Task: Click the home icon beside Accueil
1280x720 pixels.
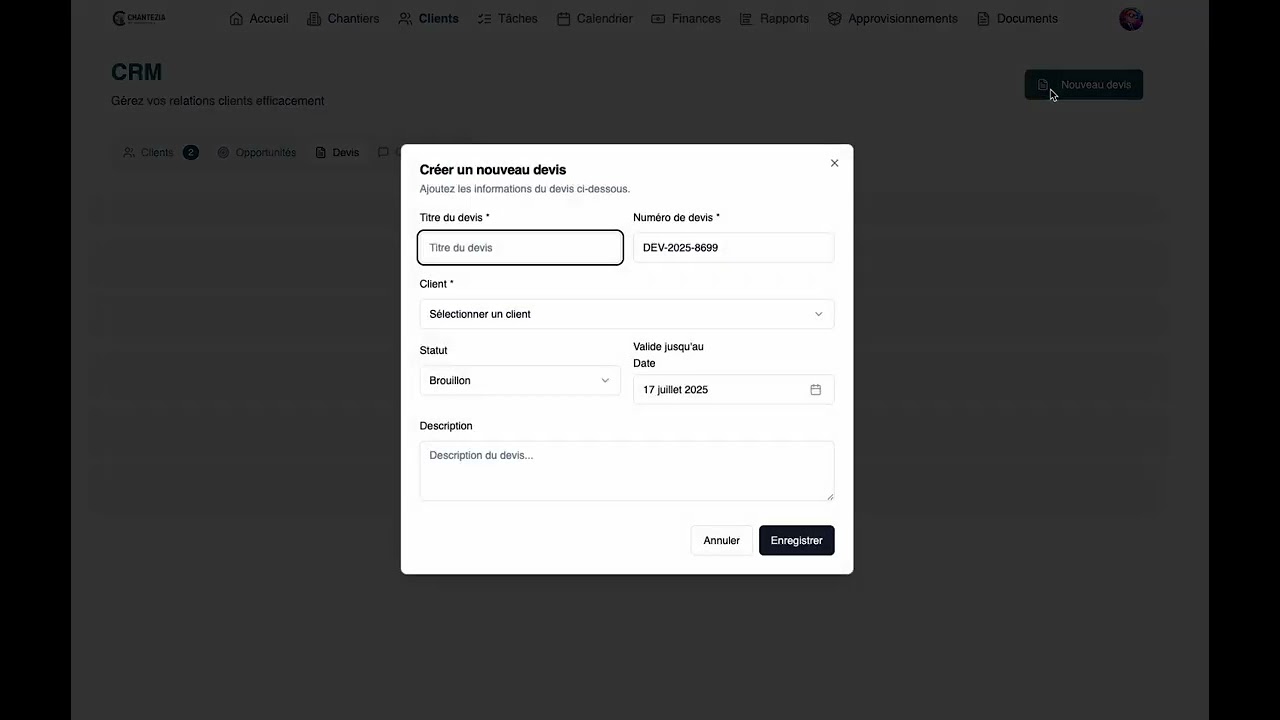Action: point(237,19)
